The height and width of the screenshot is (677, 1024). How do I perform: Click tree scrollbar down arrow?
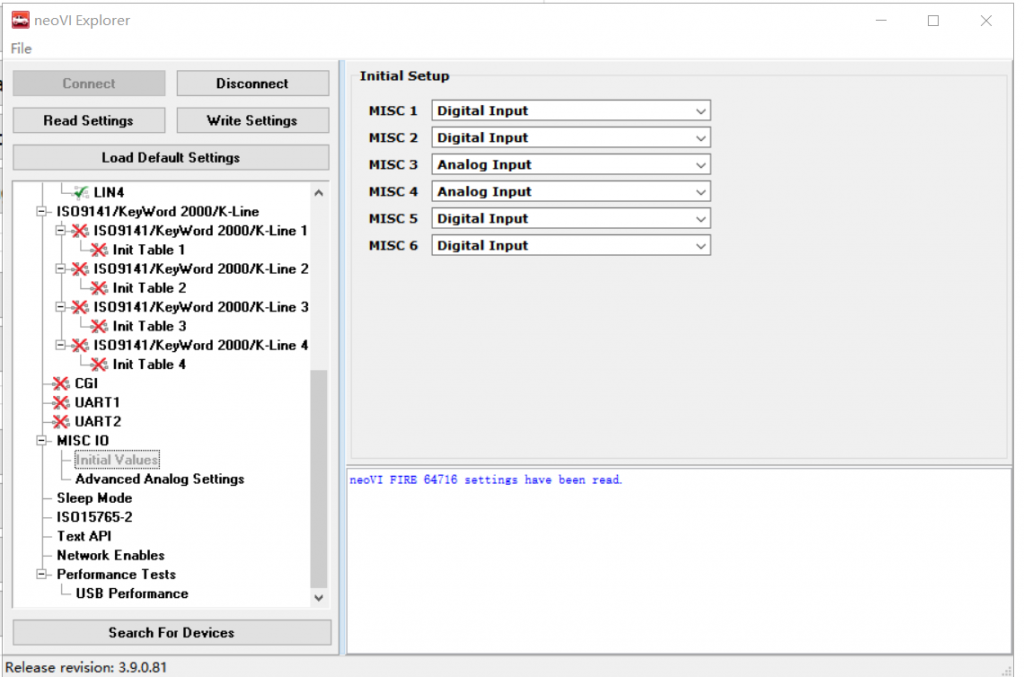click(x=319, y=597)
